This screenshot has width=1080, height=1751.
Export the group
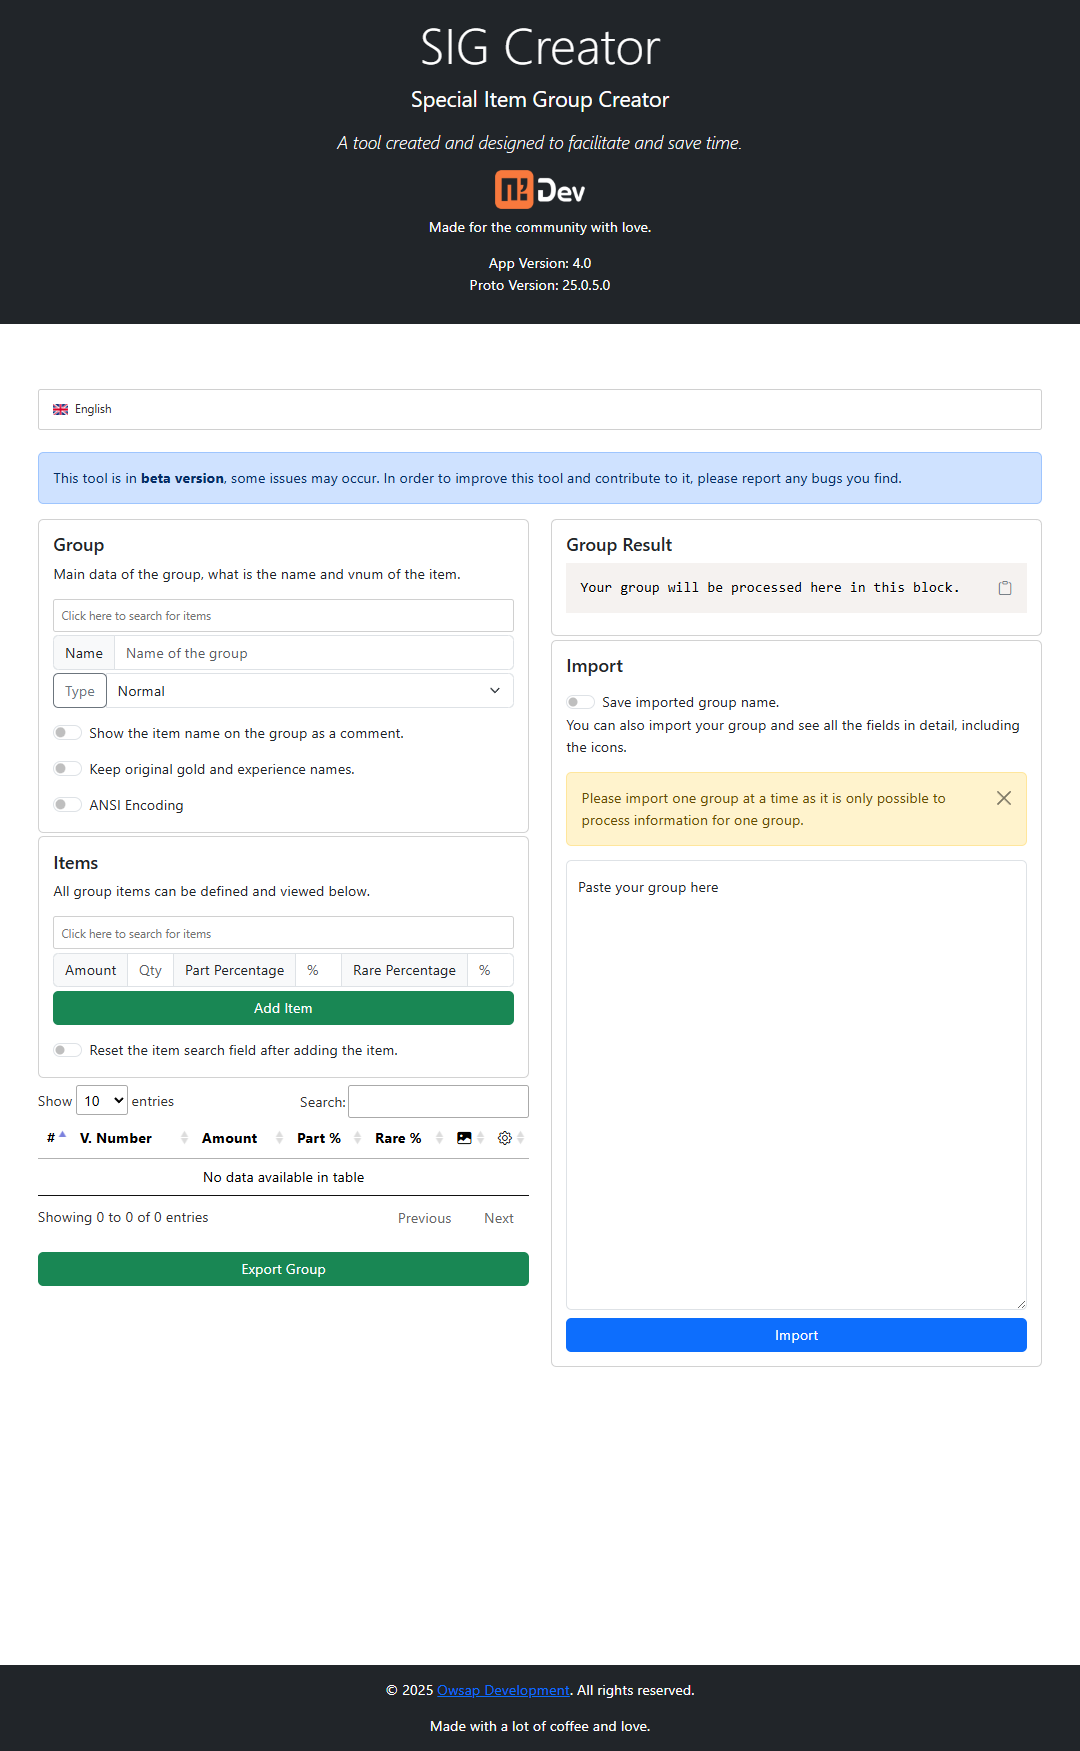click(283, 1269)
